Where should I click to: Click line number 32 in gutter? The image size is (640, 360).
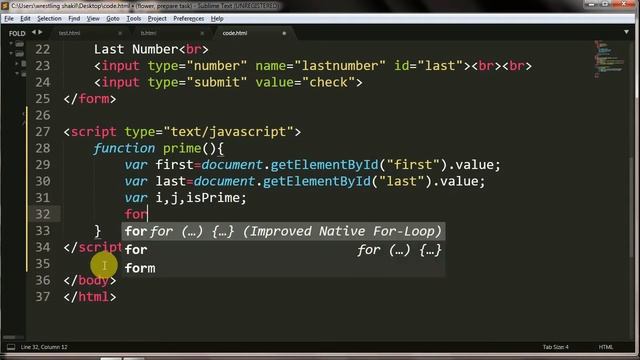pos(42,214)
